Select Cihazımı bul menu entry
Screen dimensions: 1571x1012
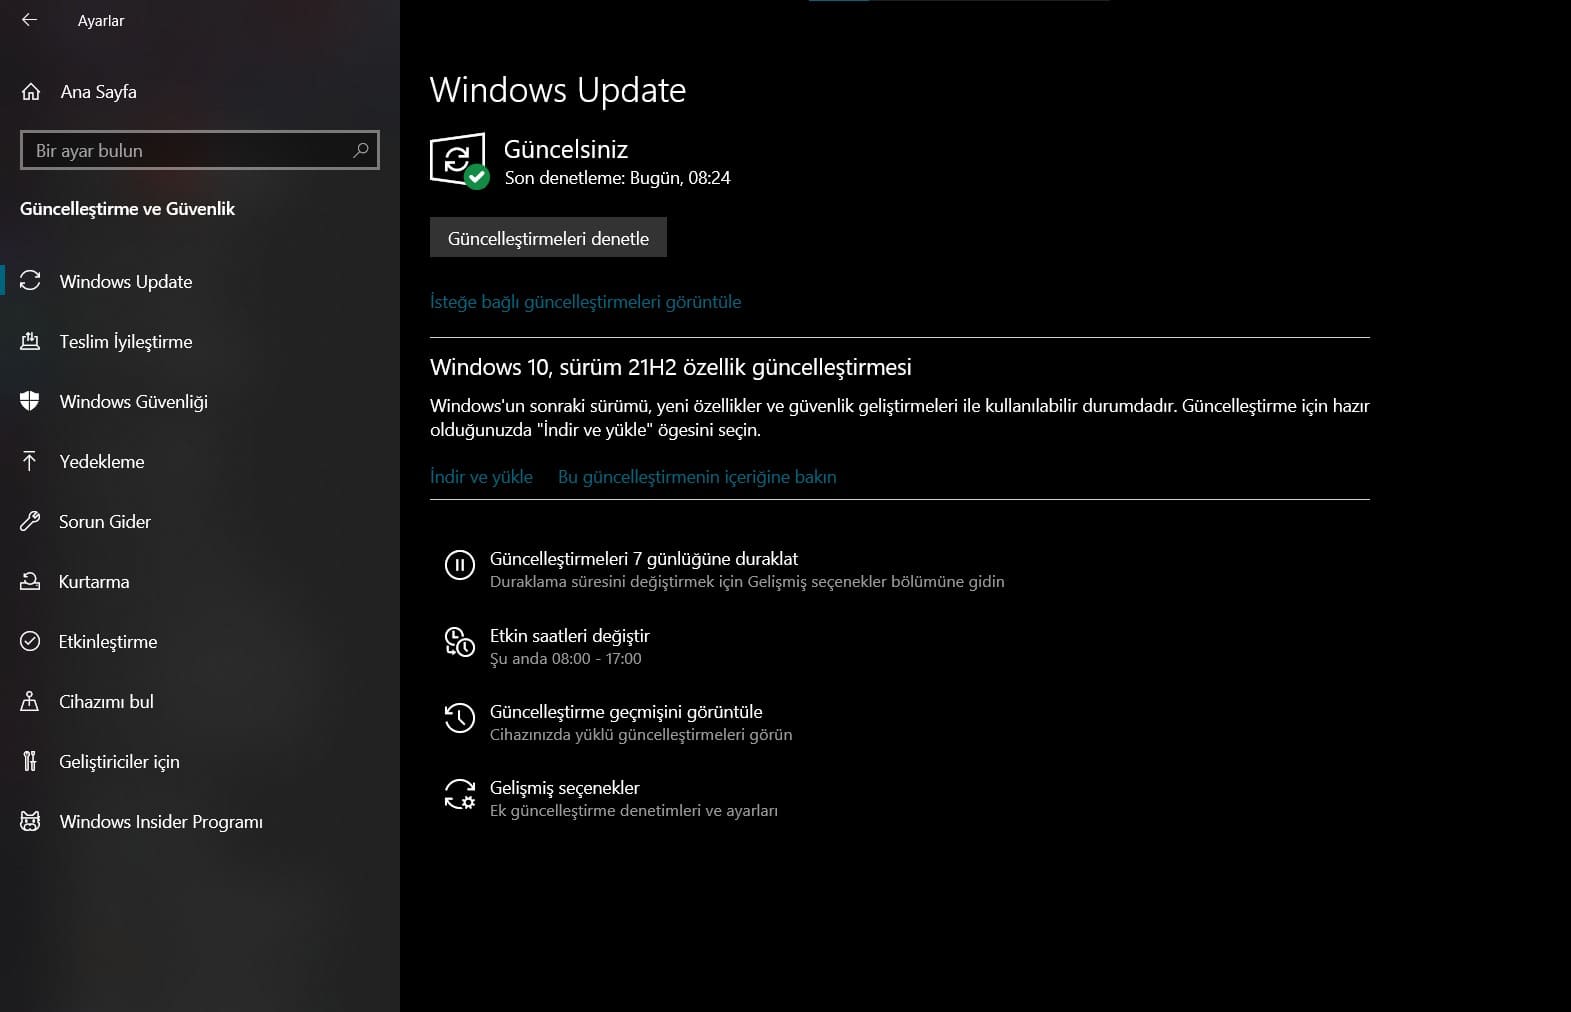point(106,701)
